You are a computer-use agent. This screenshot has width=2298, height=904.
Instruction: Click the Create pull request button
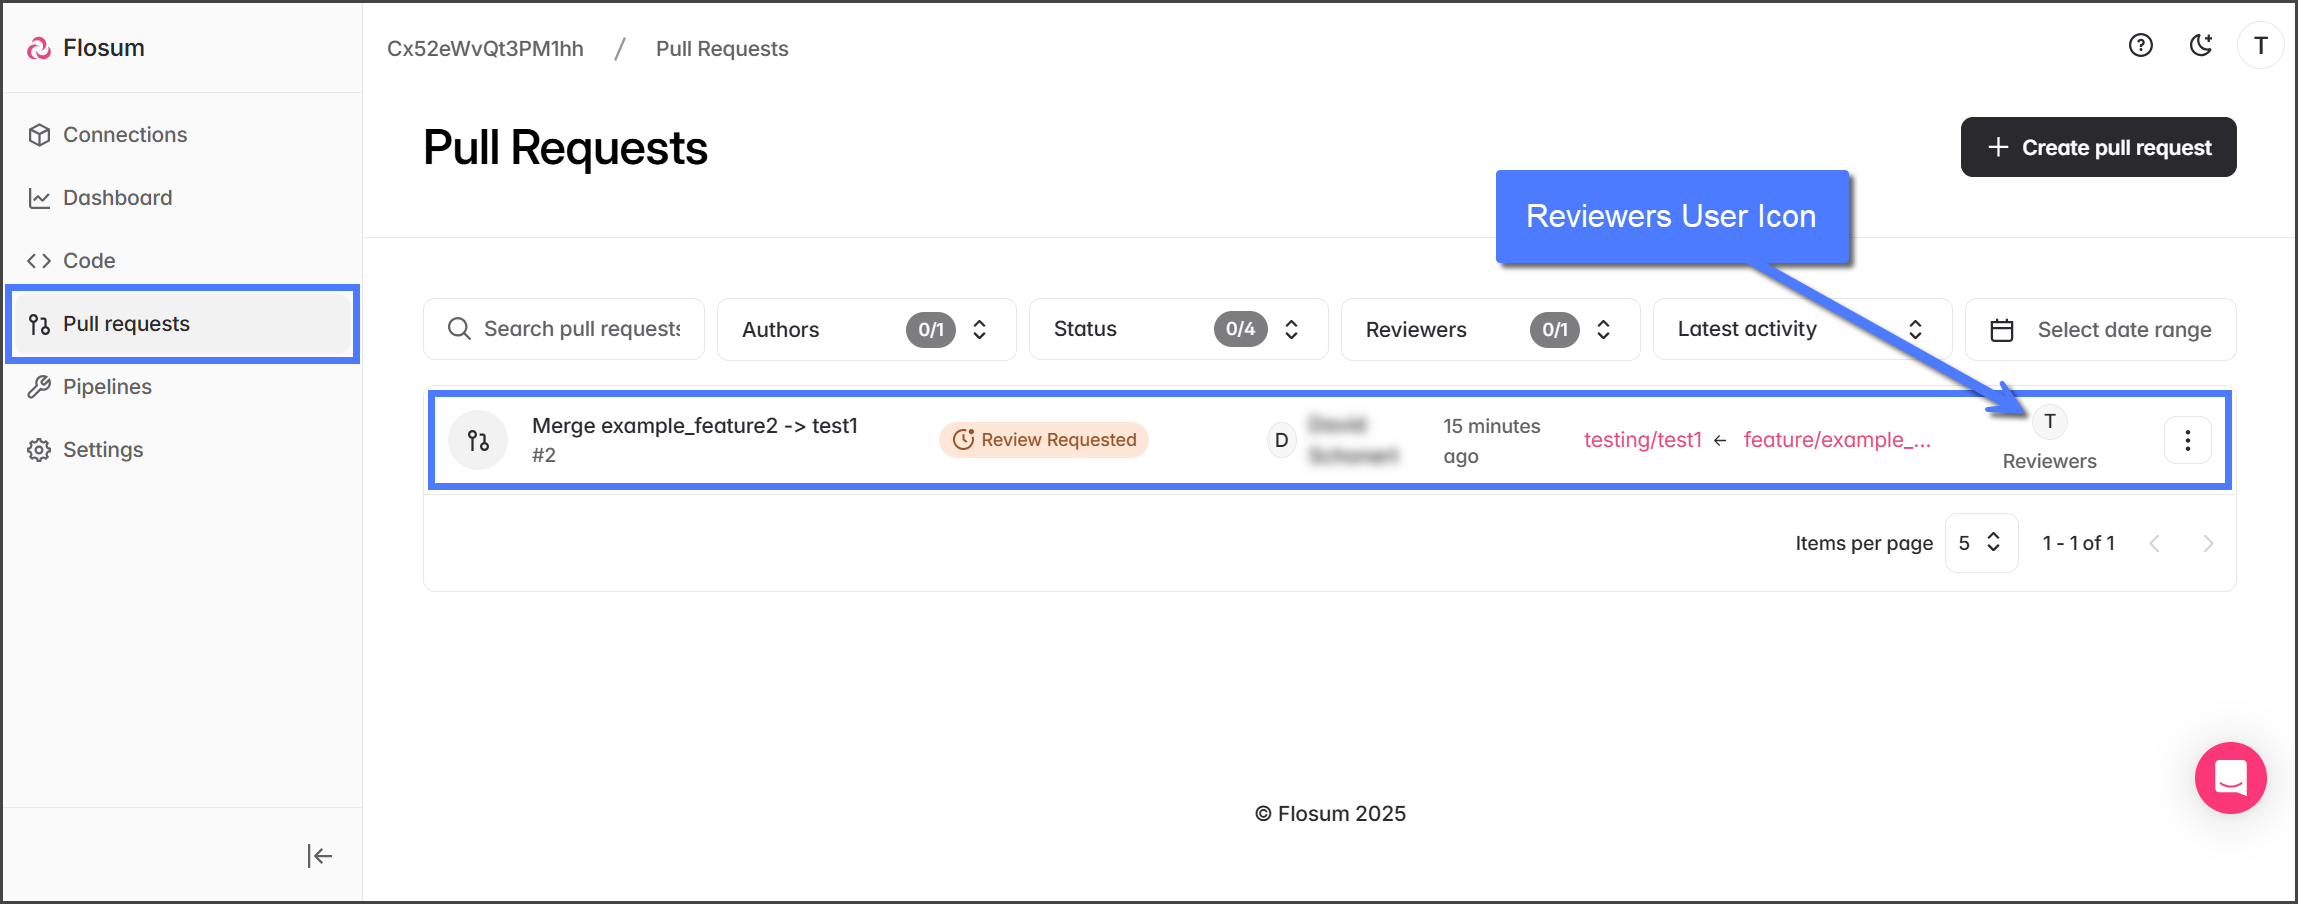[2098, 147]
